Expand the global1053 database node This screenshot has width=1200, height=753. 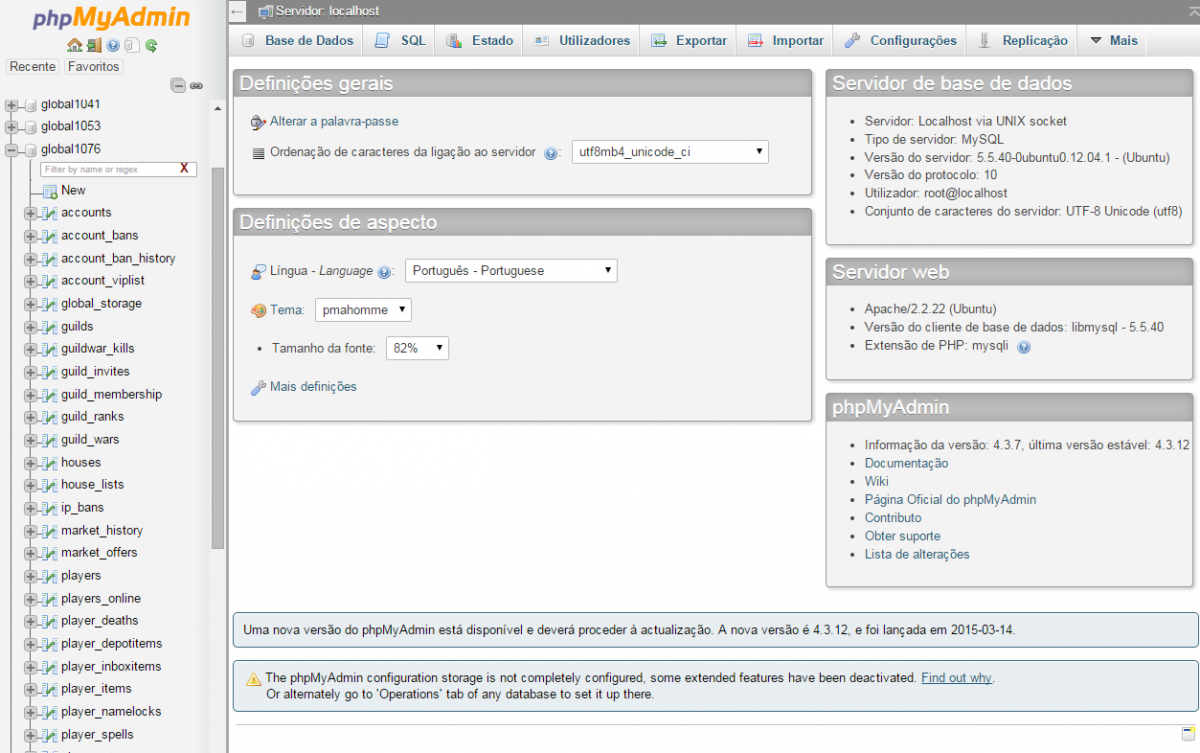click(x=12, y=127)
